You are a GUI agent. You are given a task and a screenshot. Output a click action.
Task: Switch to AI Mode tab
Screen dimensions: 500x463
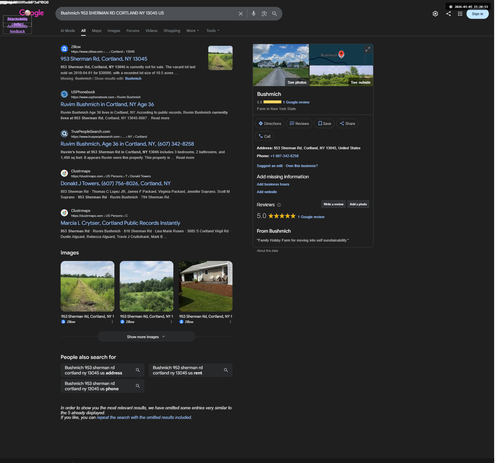tap(68, 31)
